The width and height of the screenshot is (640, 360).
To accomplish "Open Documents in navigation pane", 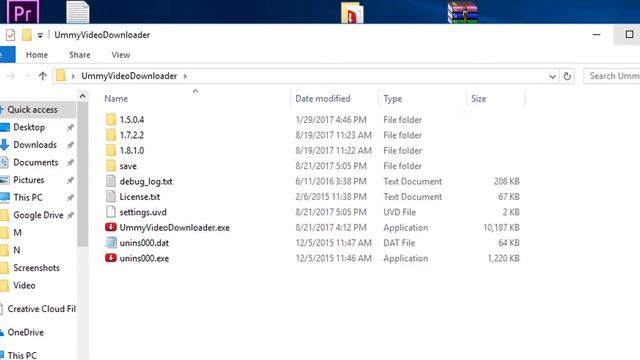I will [36, 162].
